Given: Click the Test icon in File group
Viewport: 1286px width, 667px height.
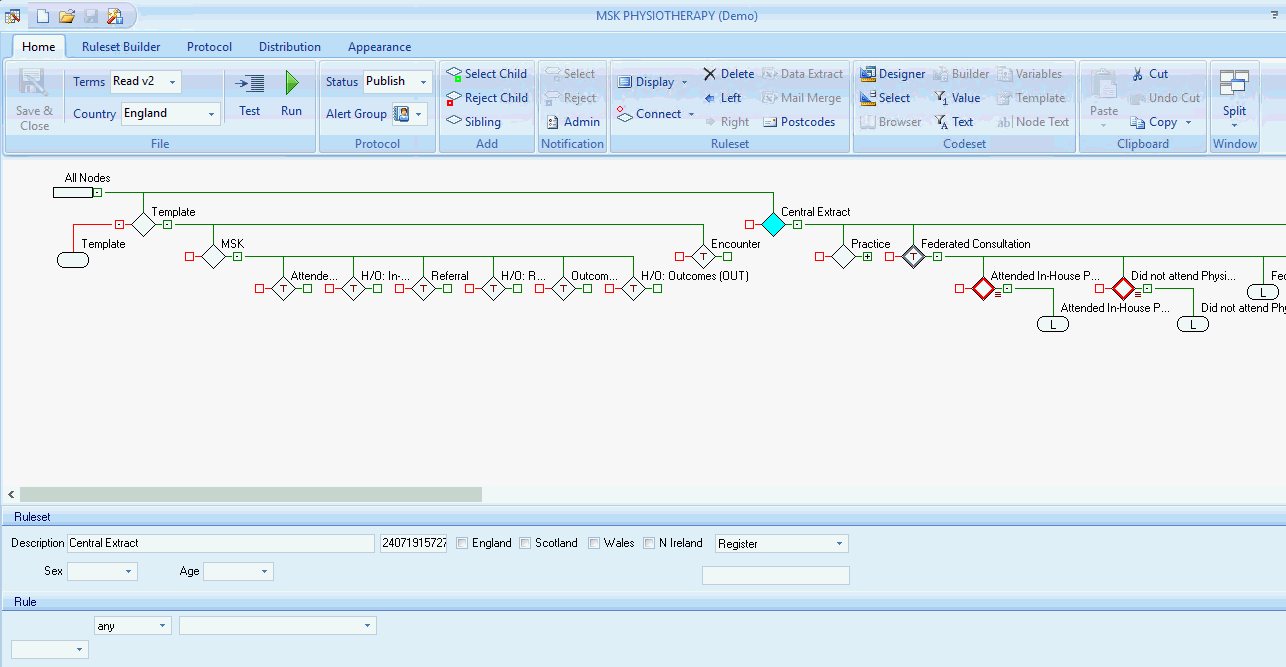Looking at the screenshot, I should tap(250, 84).
